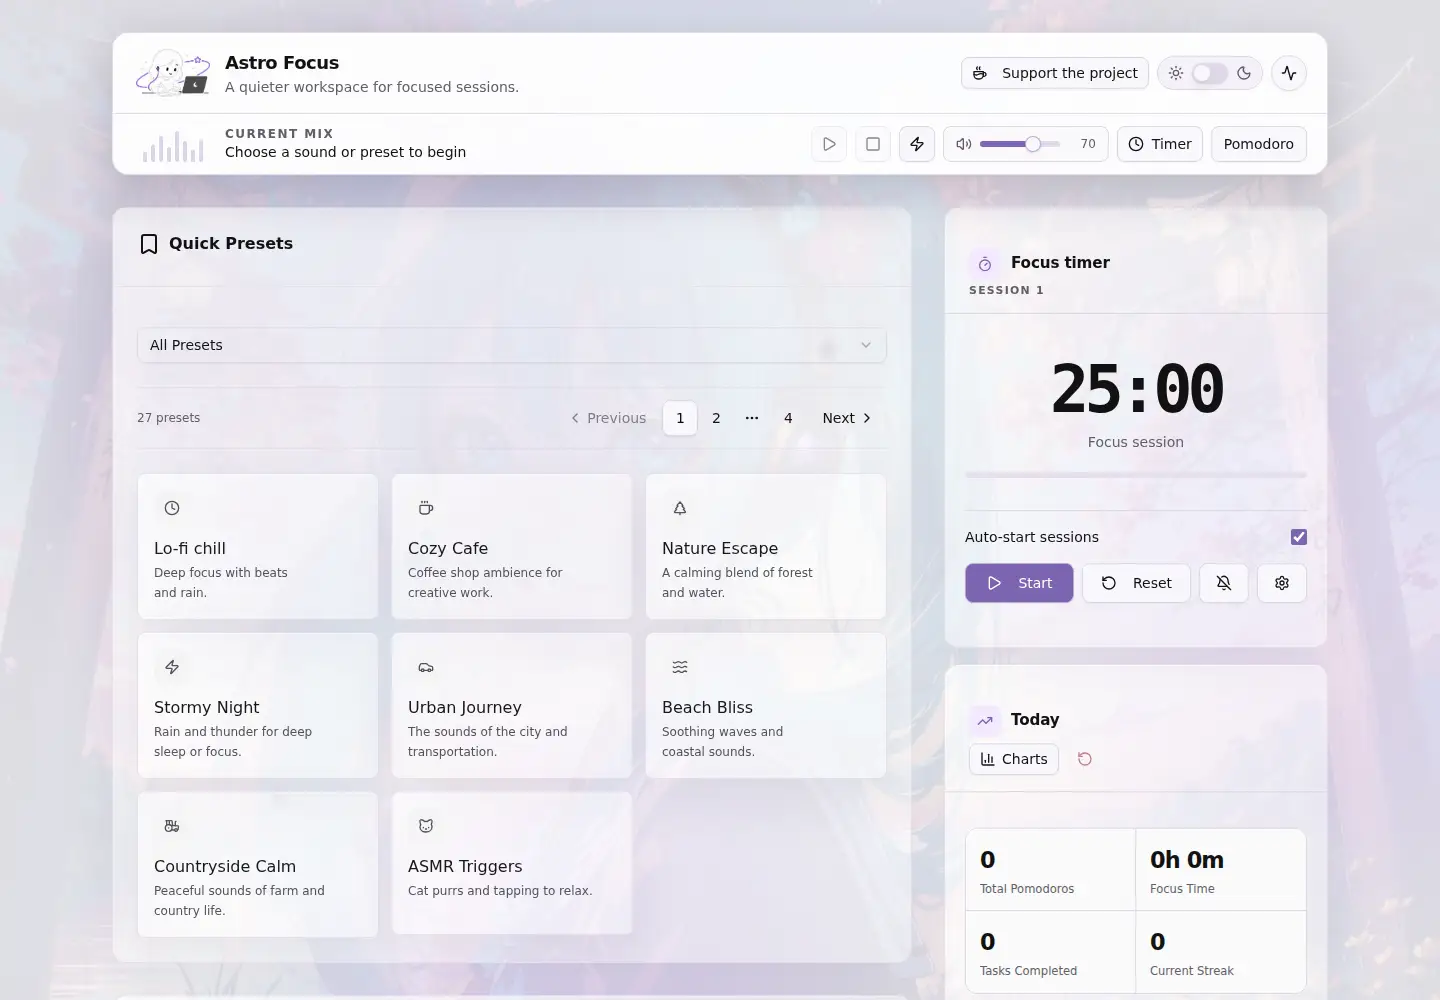Uncheck the Auto-start sessions checkbox
Image resolution: width=1440 pixels, height=1000 pixels.
(x=1299, y=537)
